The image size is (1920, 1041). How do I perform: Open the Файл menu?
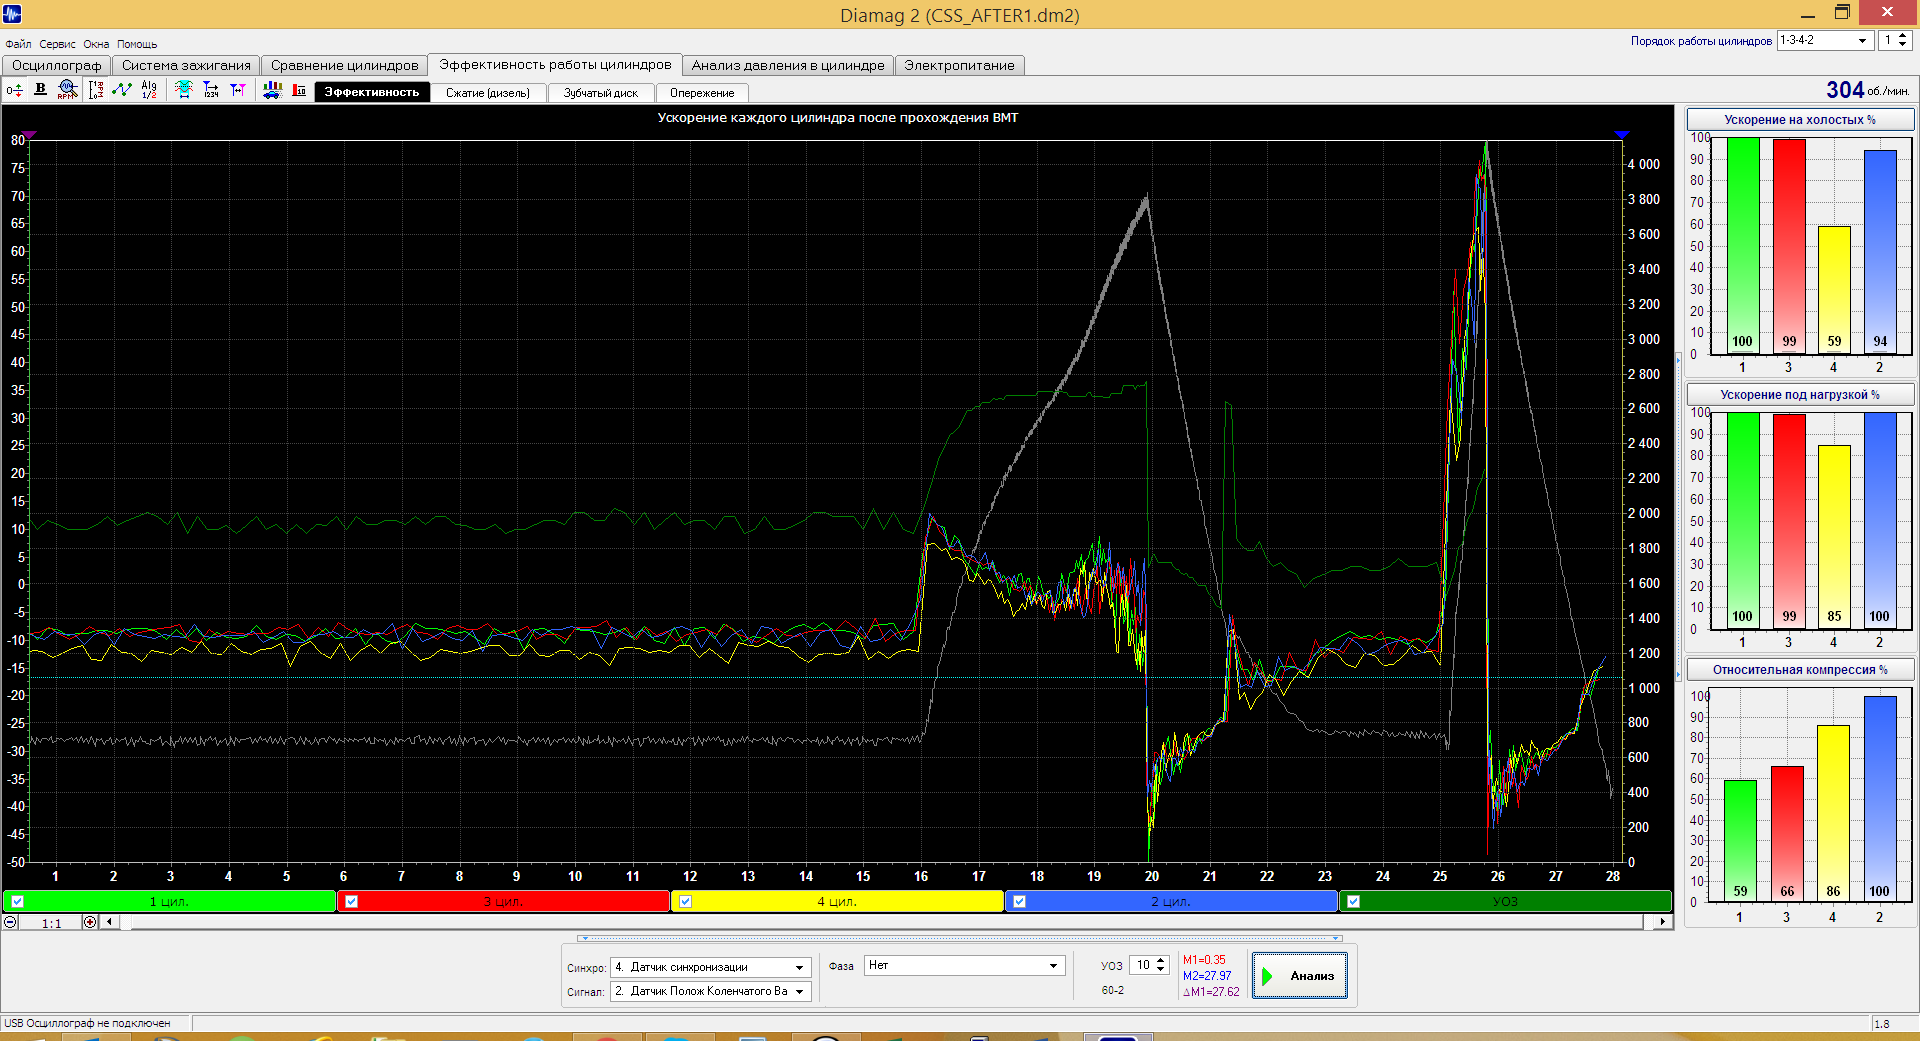(18, 44)
